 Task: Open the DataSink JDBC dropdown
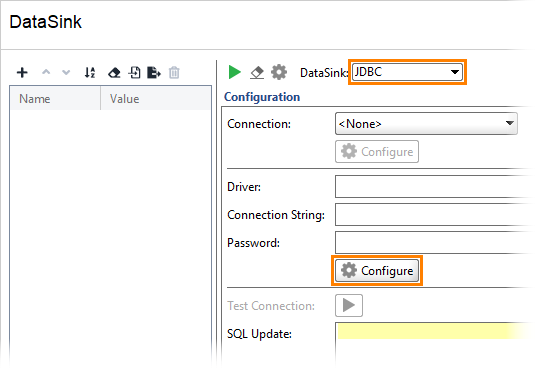coord(407,72)
